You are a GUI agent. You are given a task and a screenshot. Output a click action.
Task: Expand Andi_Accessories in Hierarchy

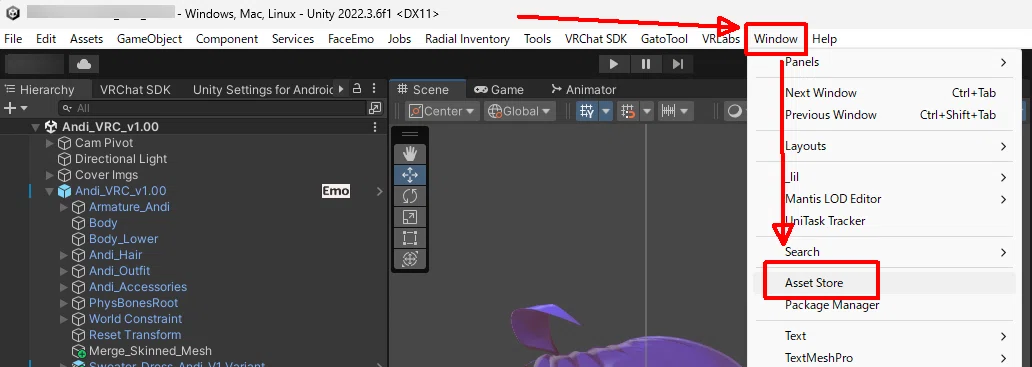point(64,287)
